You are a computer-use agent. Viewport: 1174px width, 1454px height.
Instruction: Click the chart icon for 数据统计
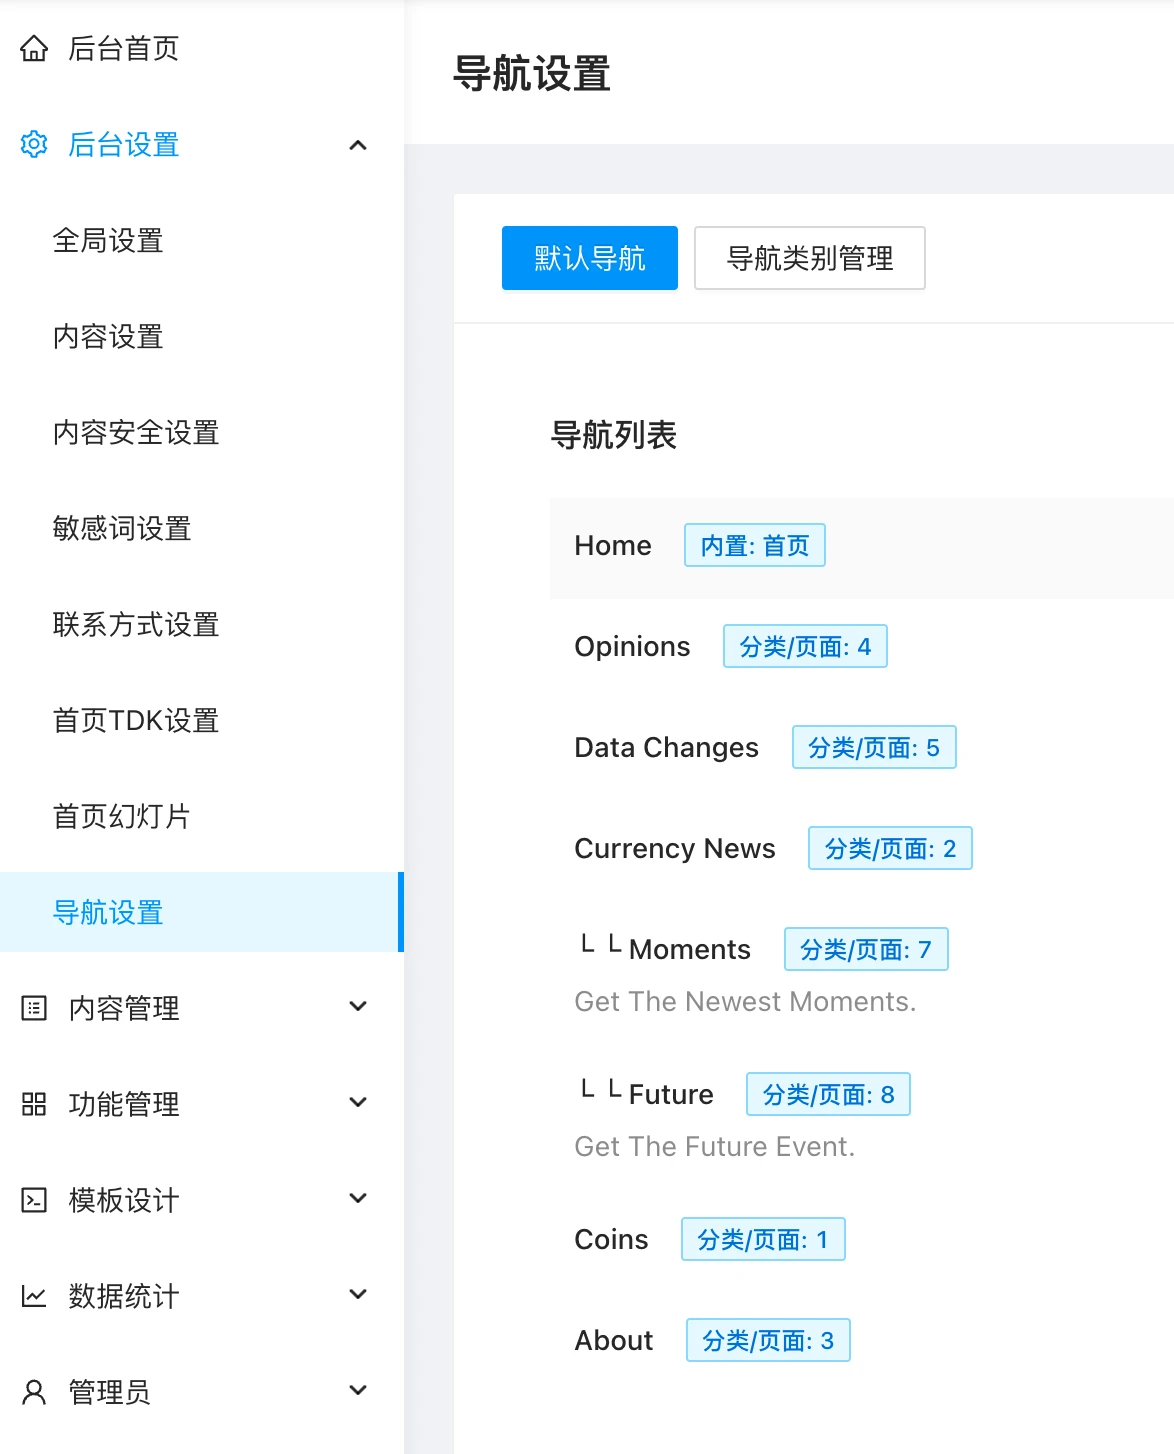pos(34,1296)
